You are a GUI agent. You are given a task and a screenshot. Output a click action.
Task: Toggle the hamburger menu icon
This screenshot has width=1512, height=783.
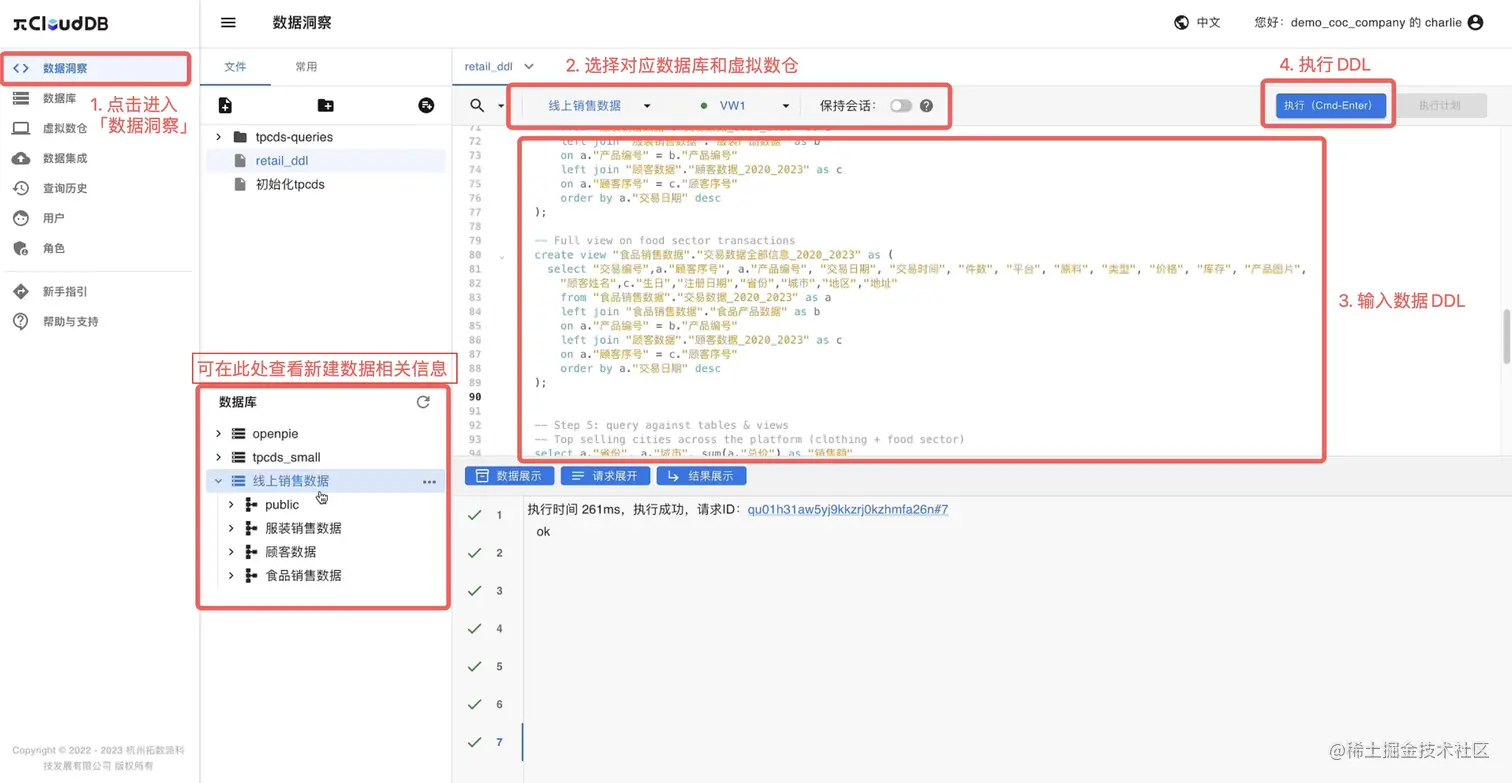[x=228, y=22]
